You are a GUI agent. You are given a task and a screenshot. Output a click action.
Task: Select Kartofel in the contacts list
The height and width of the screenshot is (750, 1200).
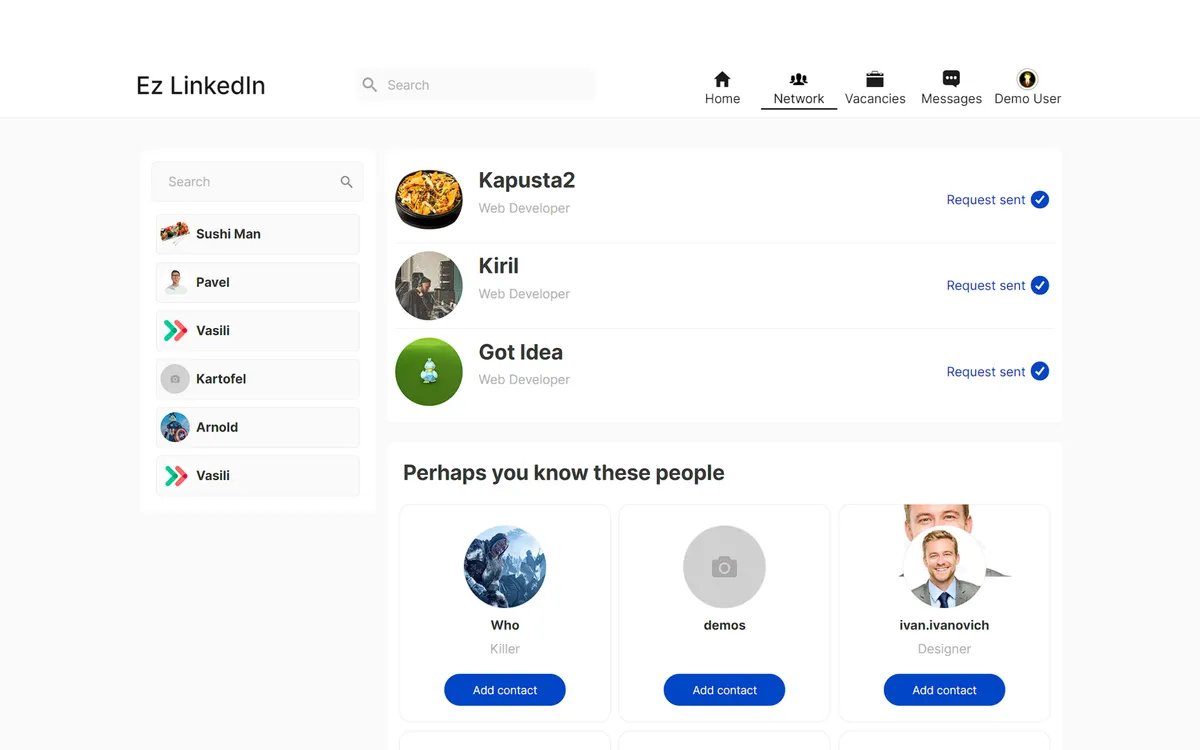point(257,379)
